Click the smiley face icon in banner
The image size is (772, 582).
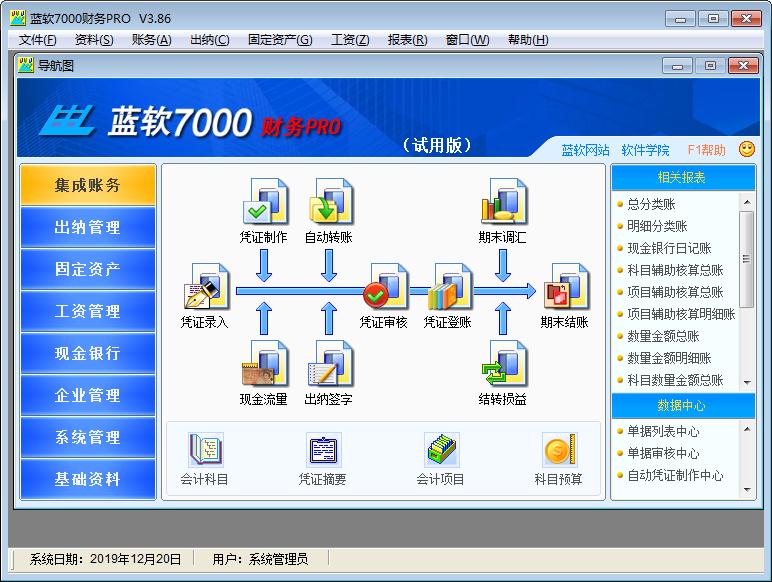pyautogui.click(x=746, y=149)
